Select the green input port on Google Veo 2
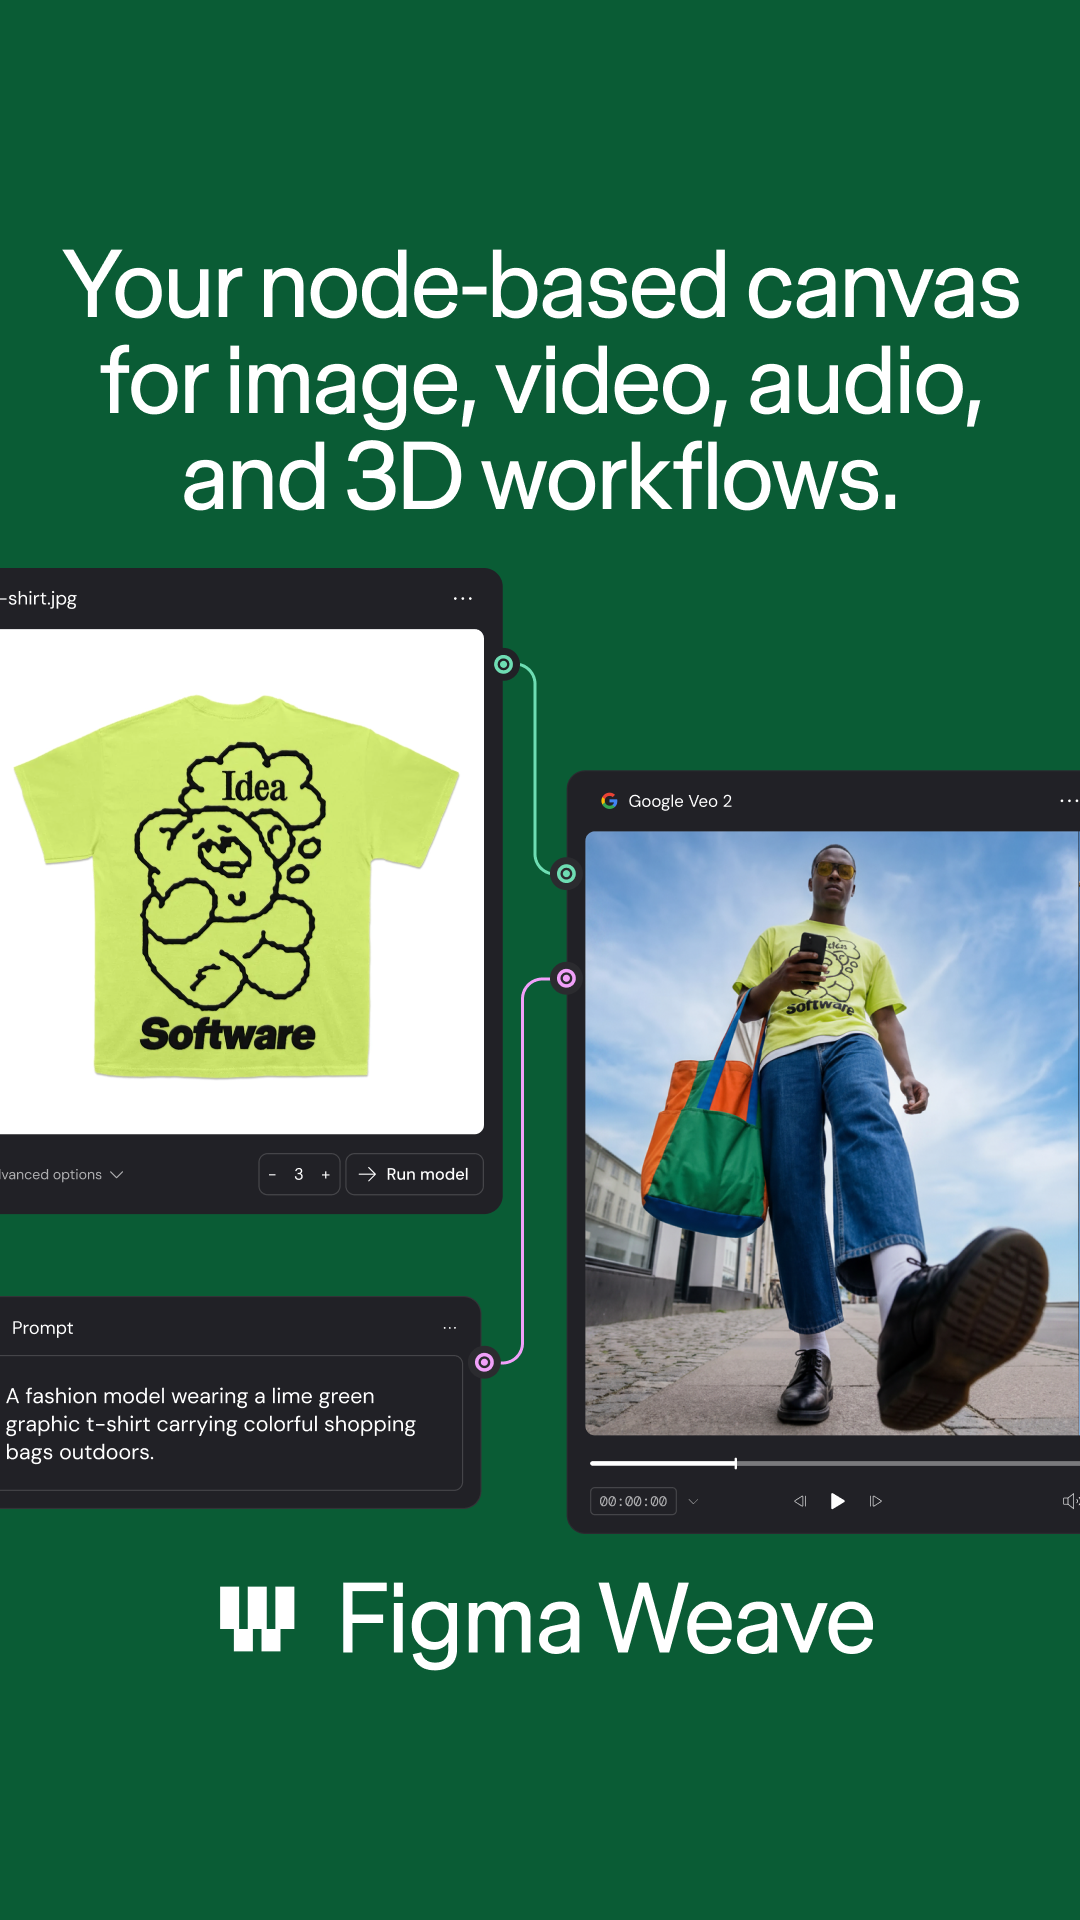 click(x=566, y=874)
